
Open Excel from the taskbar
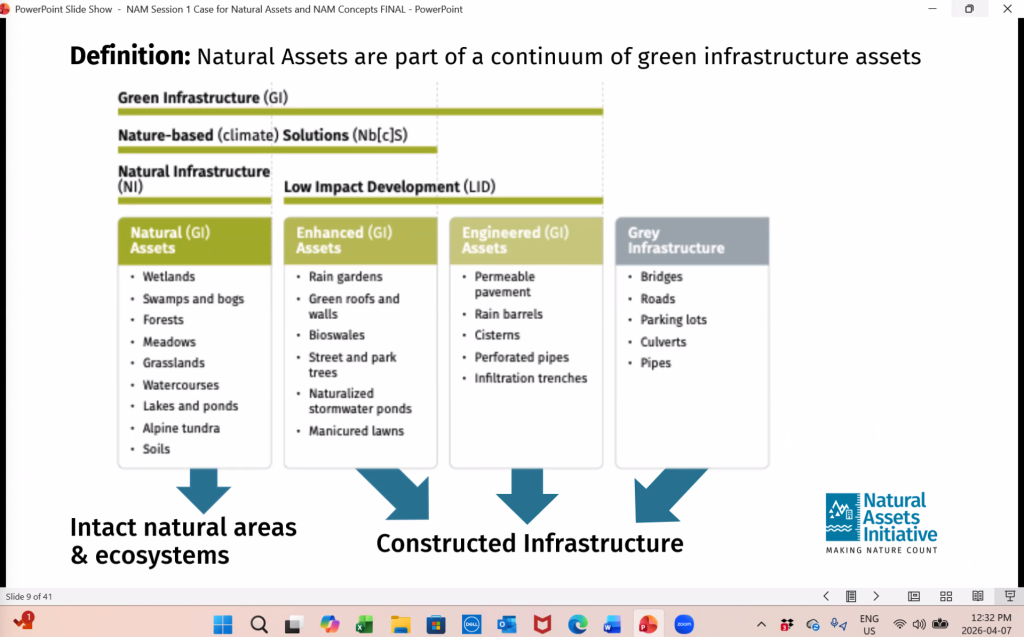click(364, 624)
